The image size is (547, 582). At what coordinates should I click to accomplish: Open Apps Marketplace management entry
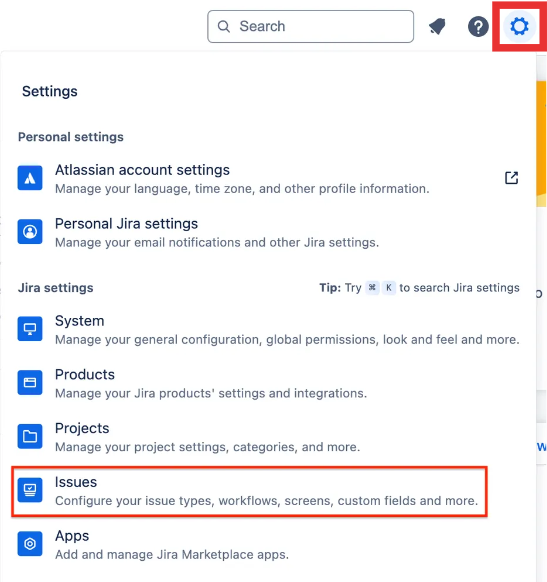click(x=268, y=545)
